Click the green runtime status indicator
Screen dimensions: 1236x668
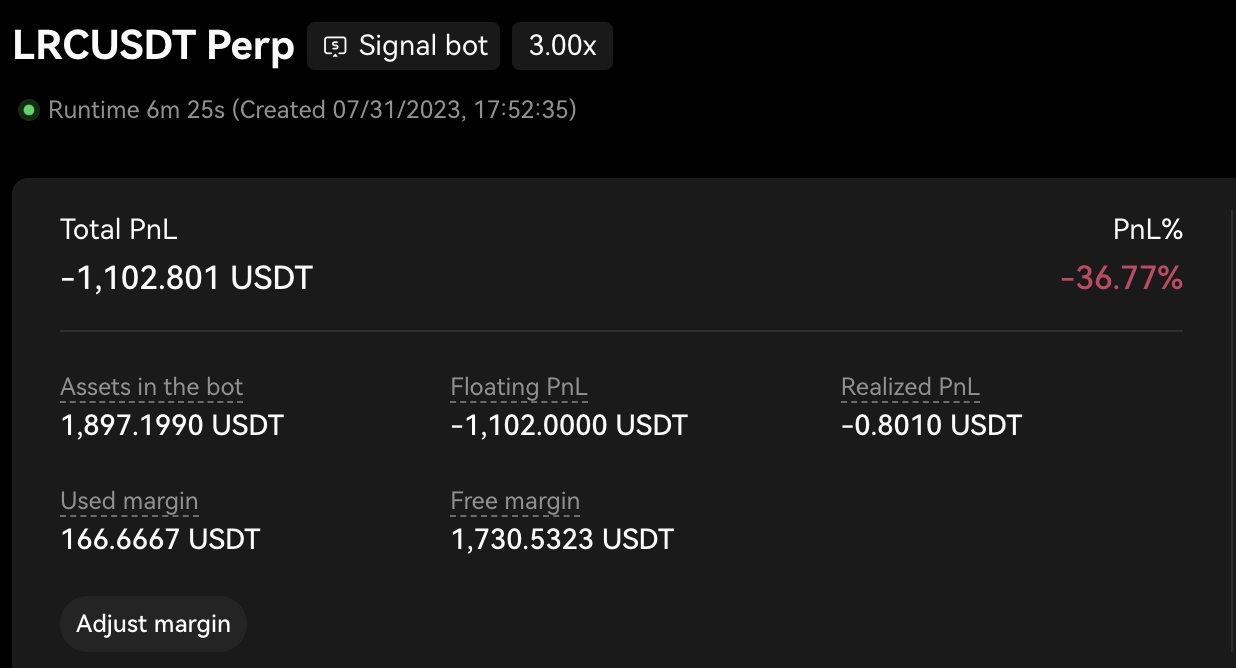[28, 110]
